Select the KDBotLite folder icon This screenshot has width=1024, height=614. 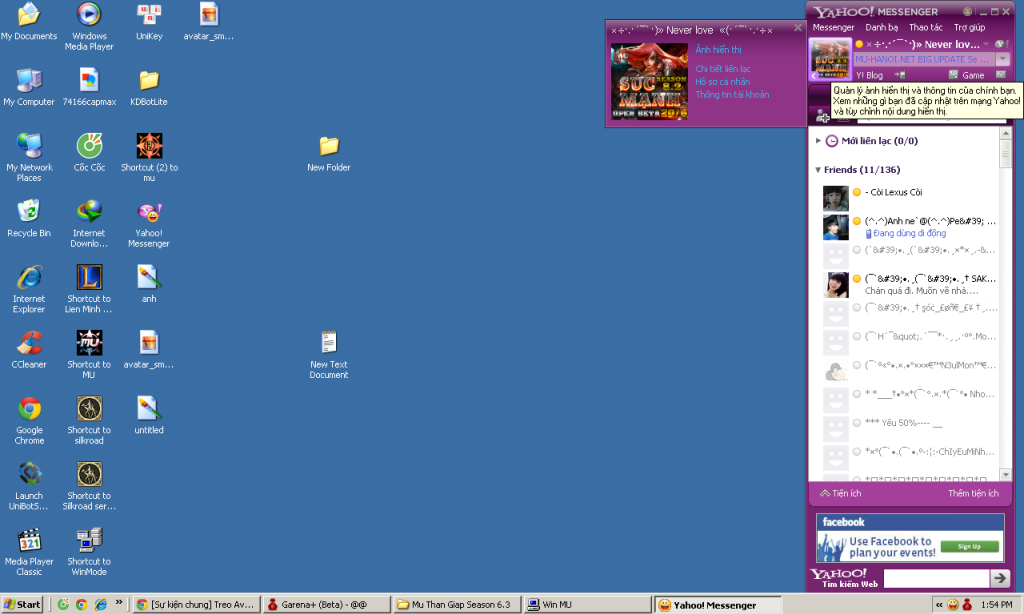pyautogui.click(x=149, y=87)
